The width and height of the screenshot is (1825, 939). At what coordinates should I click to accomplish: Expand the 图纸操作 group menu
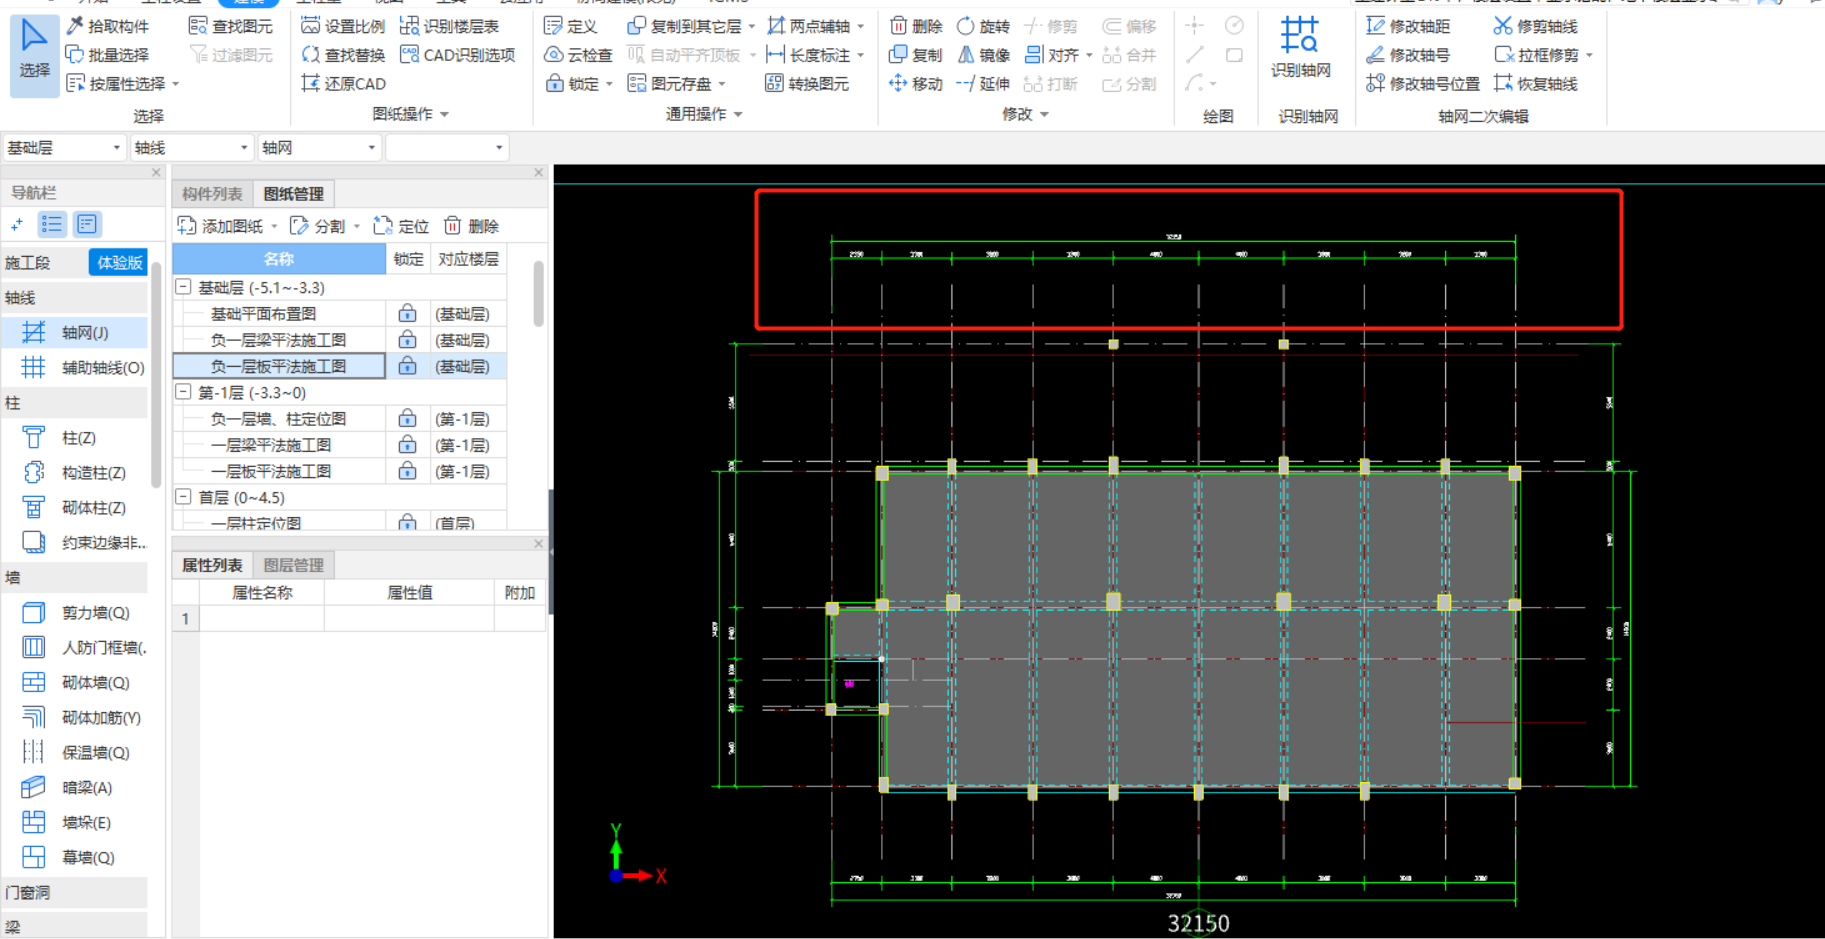click(x=410, y=114)
